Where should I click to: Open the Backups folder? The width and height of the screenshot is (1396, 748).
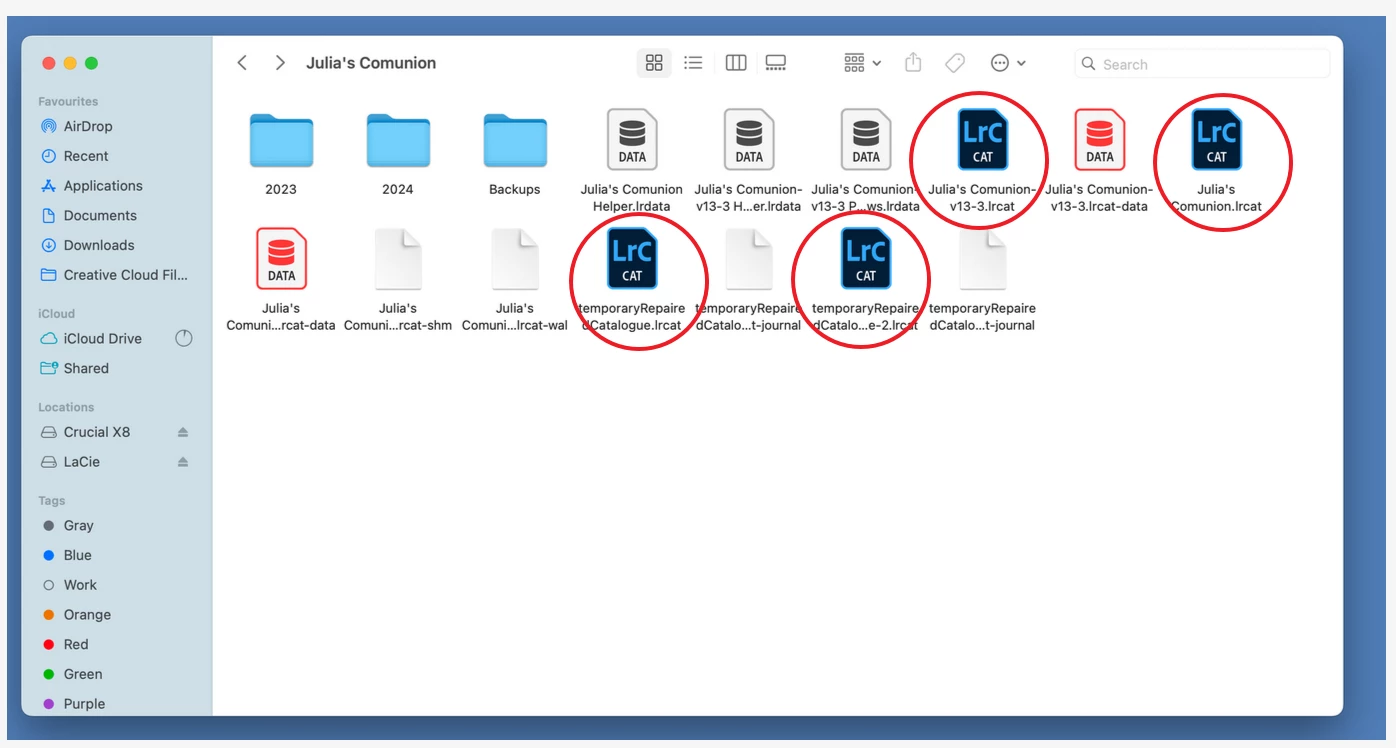coord(515,141)
